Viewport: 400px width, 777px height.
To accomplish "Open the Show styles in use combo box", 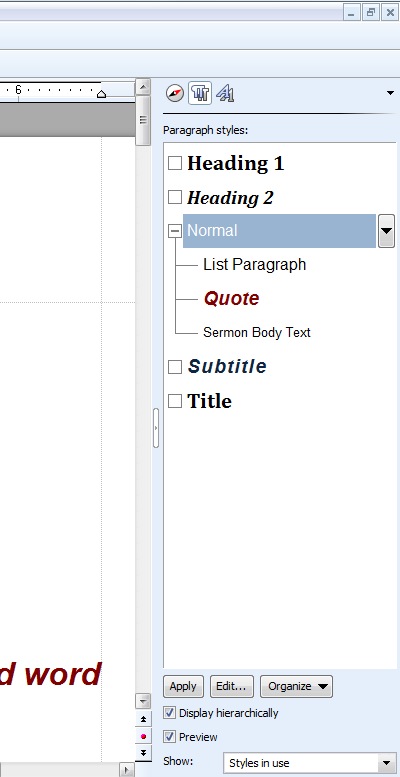I will [309, 763].
